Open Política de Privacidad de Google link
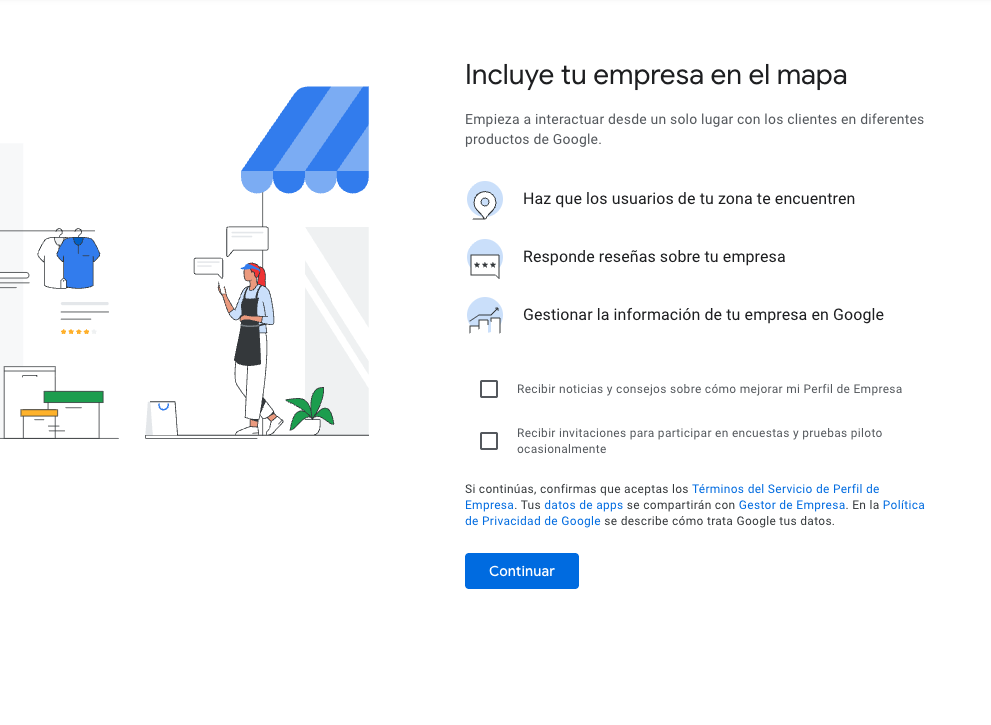Image resolution: width=991 pixels, height=725 pixels. (695, 513)
